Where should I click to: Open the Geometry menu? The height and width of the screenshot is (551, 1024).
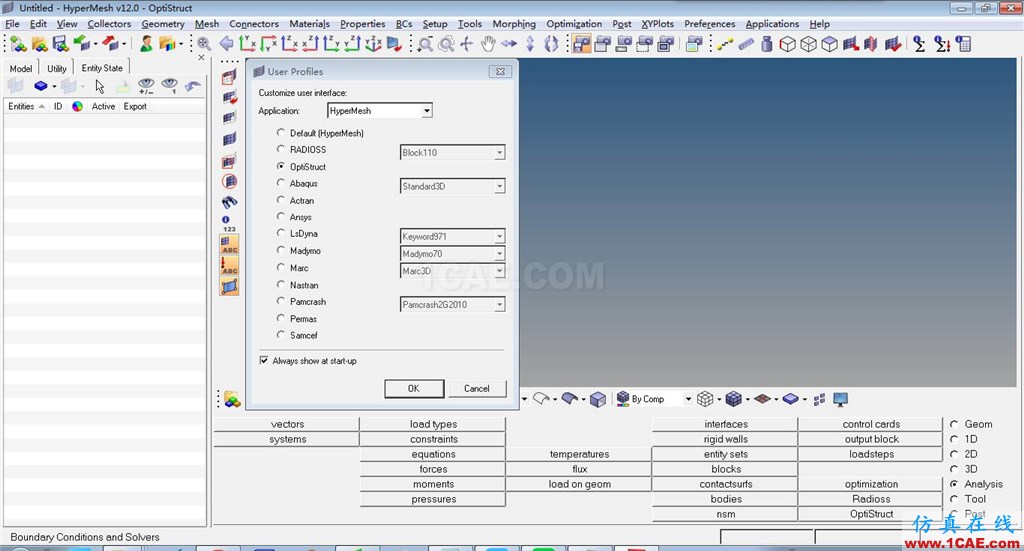coord(163,24)
